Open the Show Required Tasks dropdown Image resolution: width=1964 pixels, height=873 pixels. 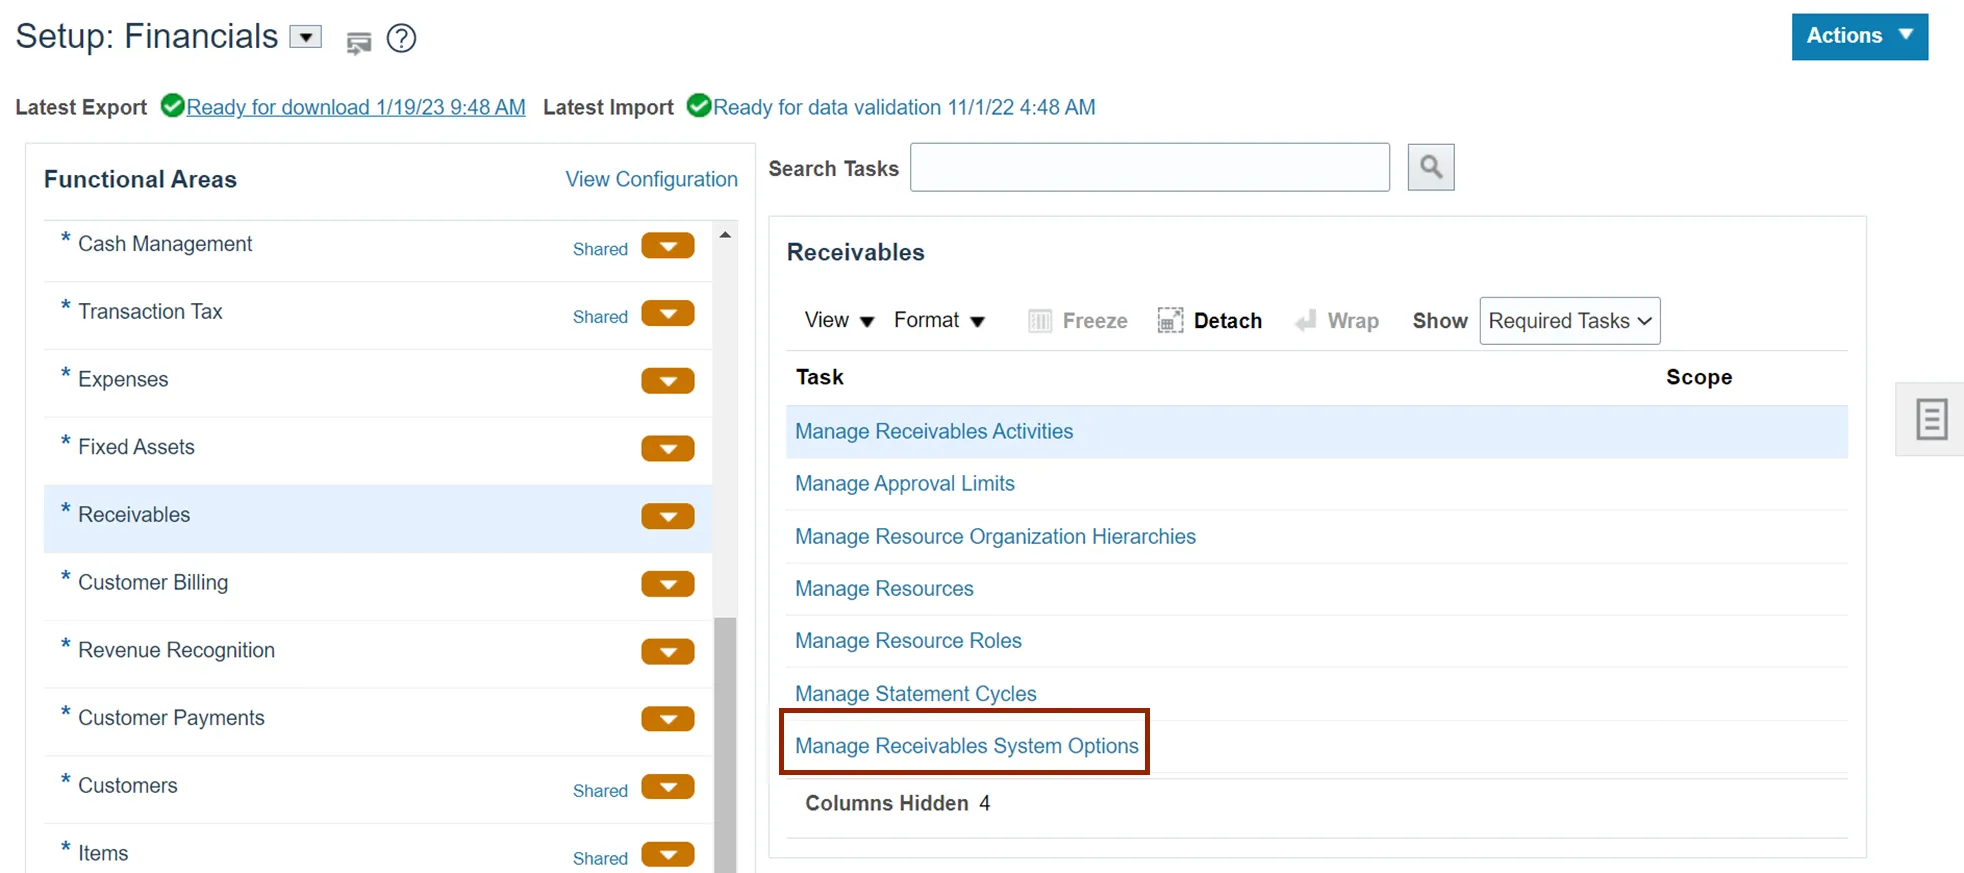(1569, 321)
